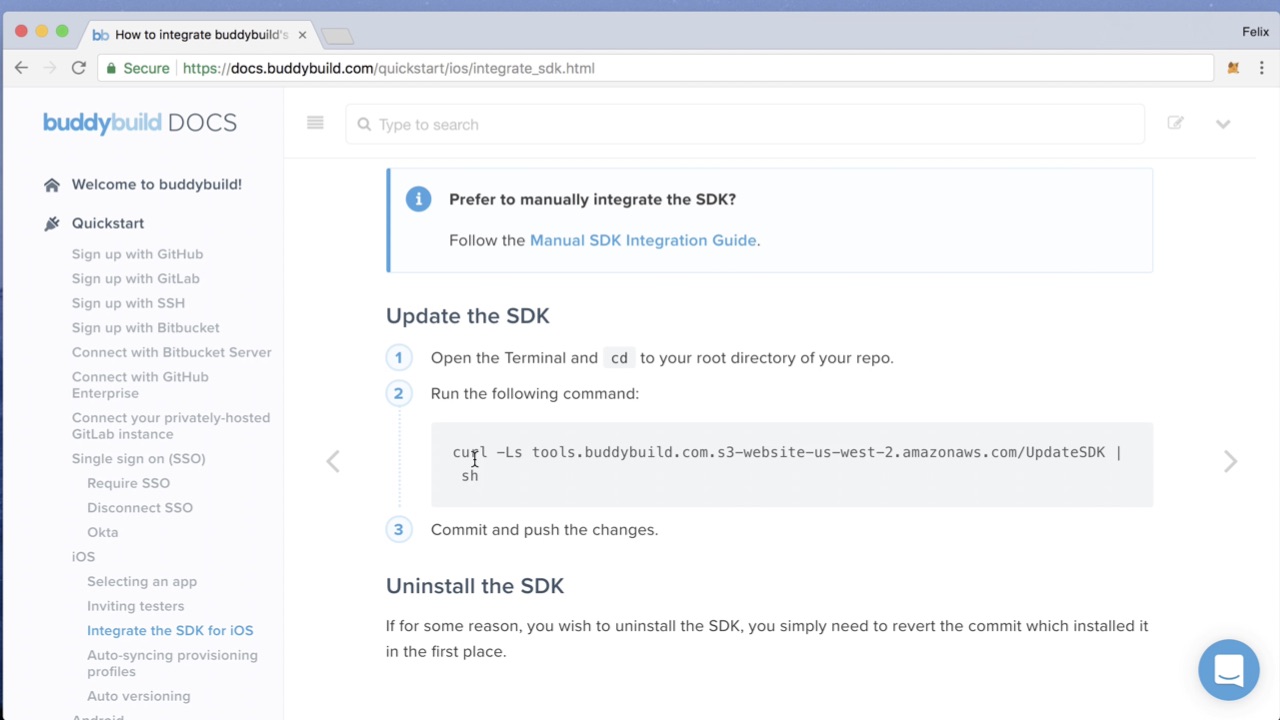Click the buddybuild DOCS logo
The image size is (1280, 720).
click(139, 122)
